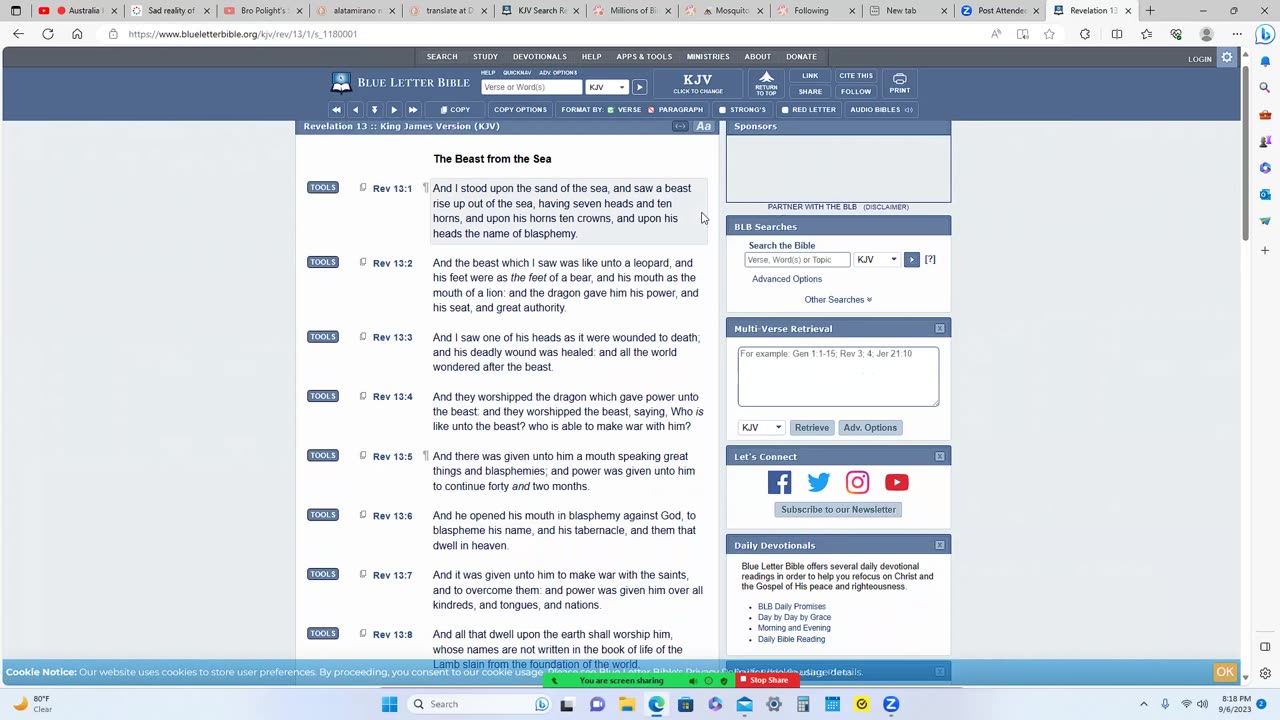
Task: Click the copy icon beside Rev 13:4
Action: pos(363,396)
